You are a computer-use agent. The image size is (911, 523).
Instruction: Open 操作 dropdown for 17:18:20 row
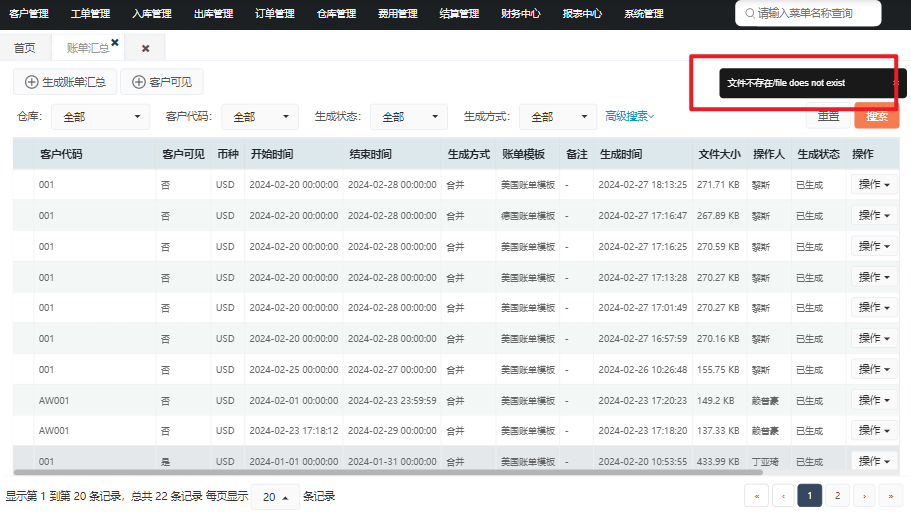pyautogui.click(x=874, y=430)
